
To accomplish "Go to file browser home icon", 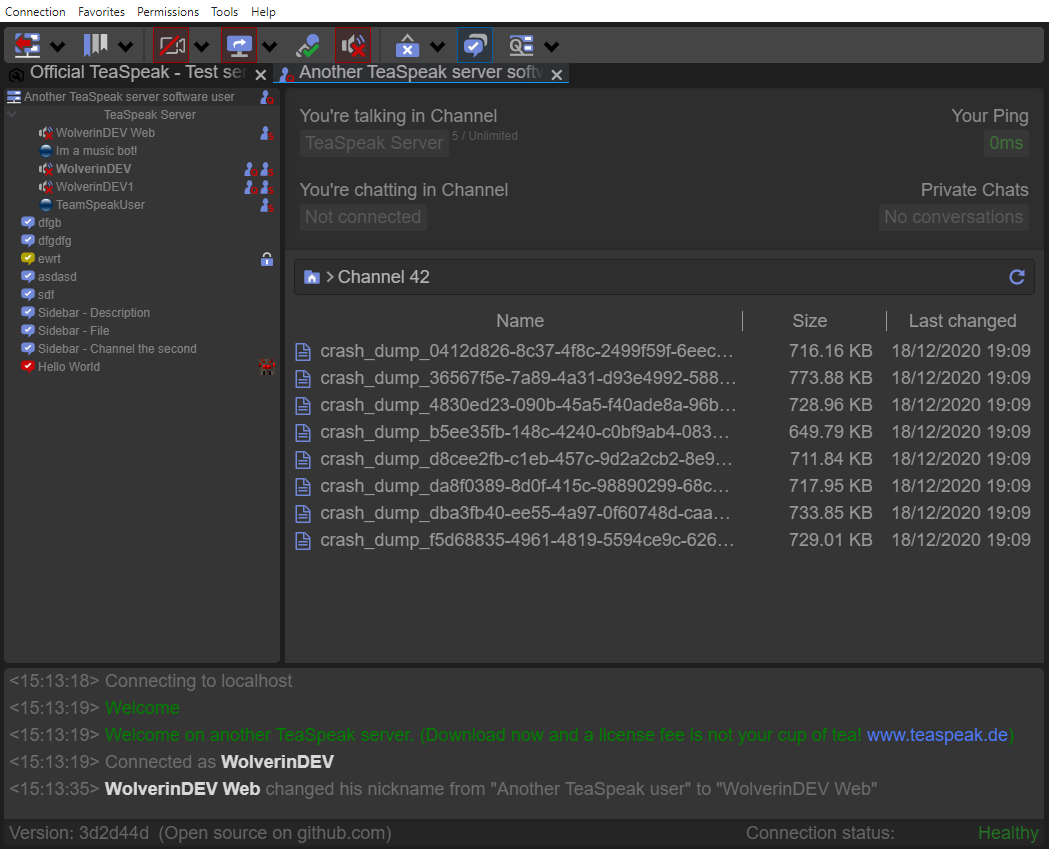I will [x=312, y=277].
